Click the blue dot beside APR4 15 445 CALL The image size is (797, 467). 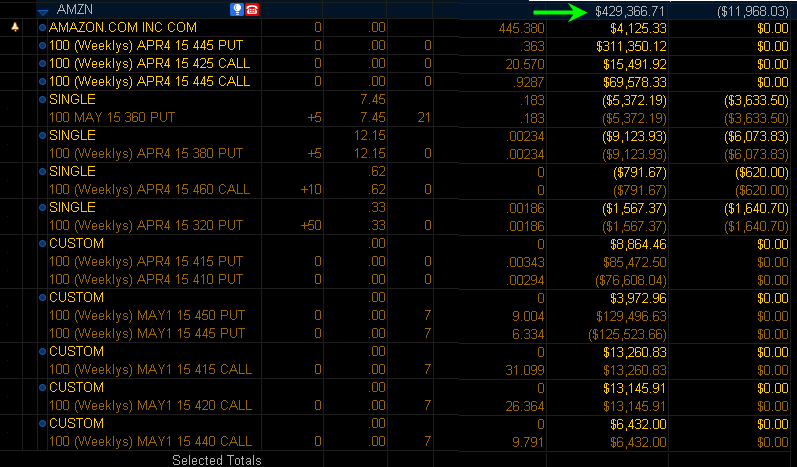[42, 81]
